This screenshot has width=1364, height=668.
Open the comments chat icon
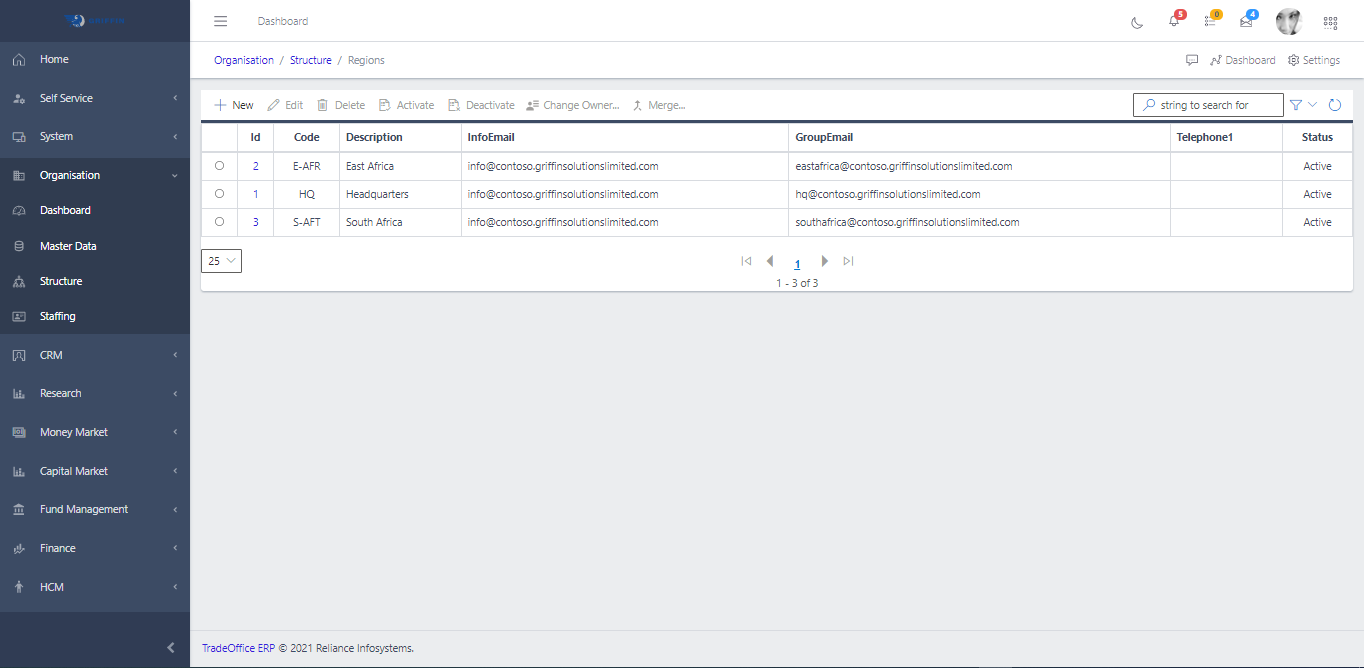tap(1192, 60)
